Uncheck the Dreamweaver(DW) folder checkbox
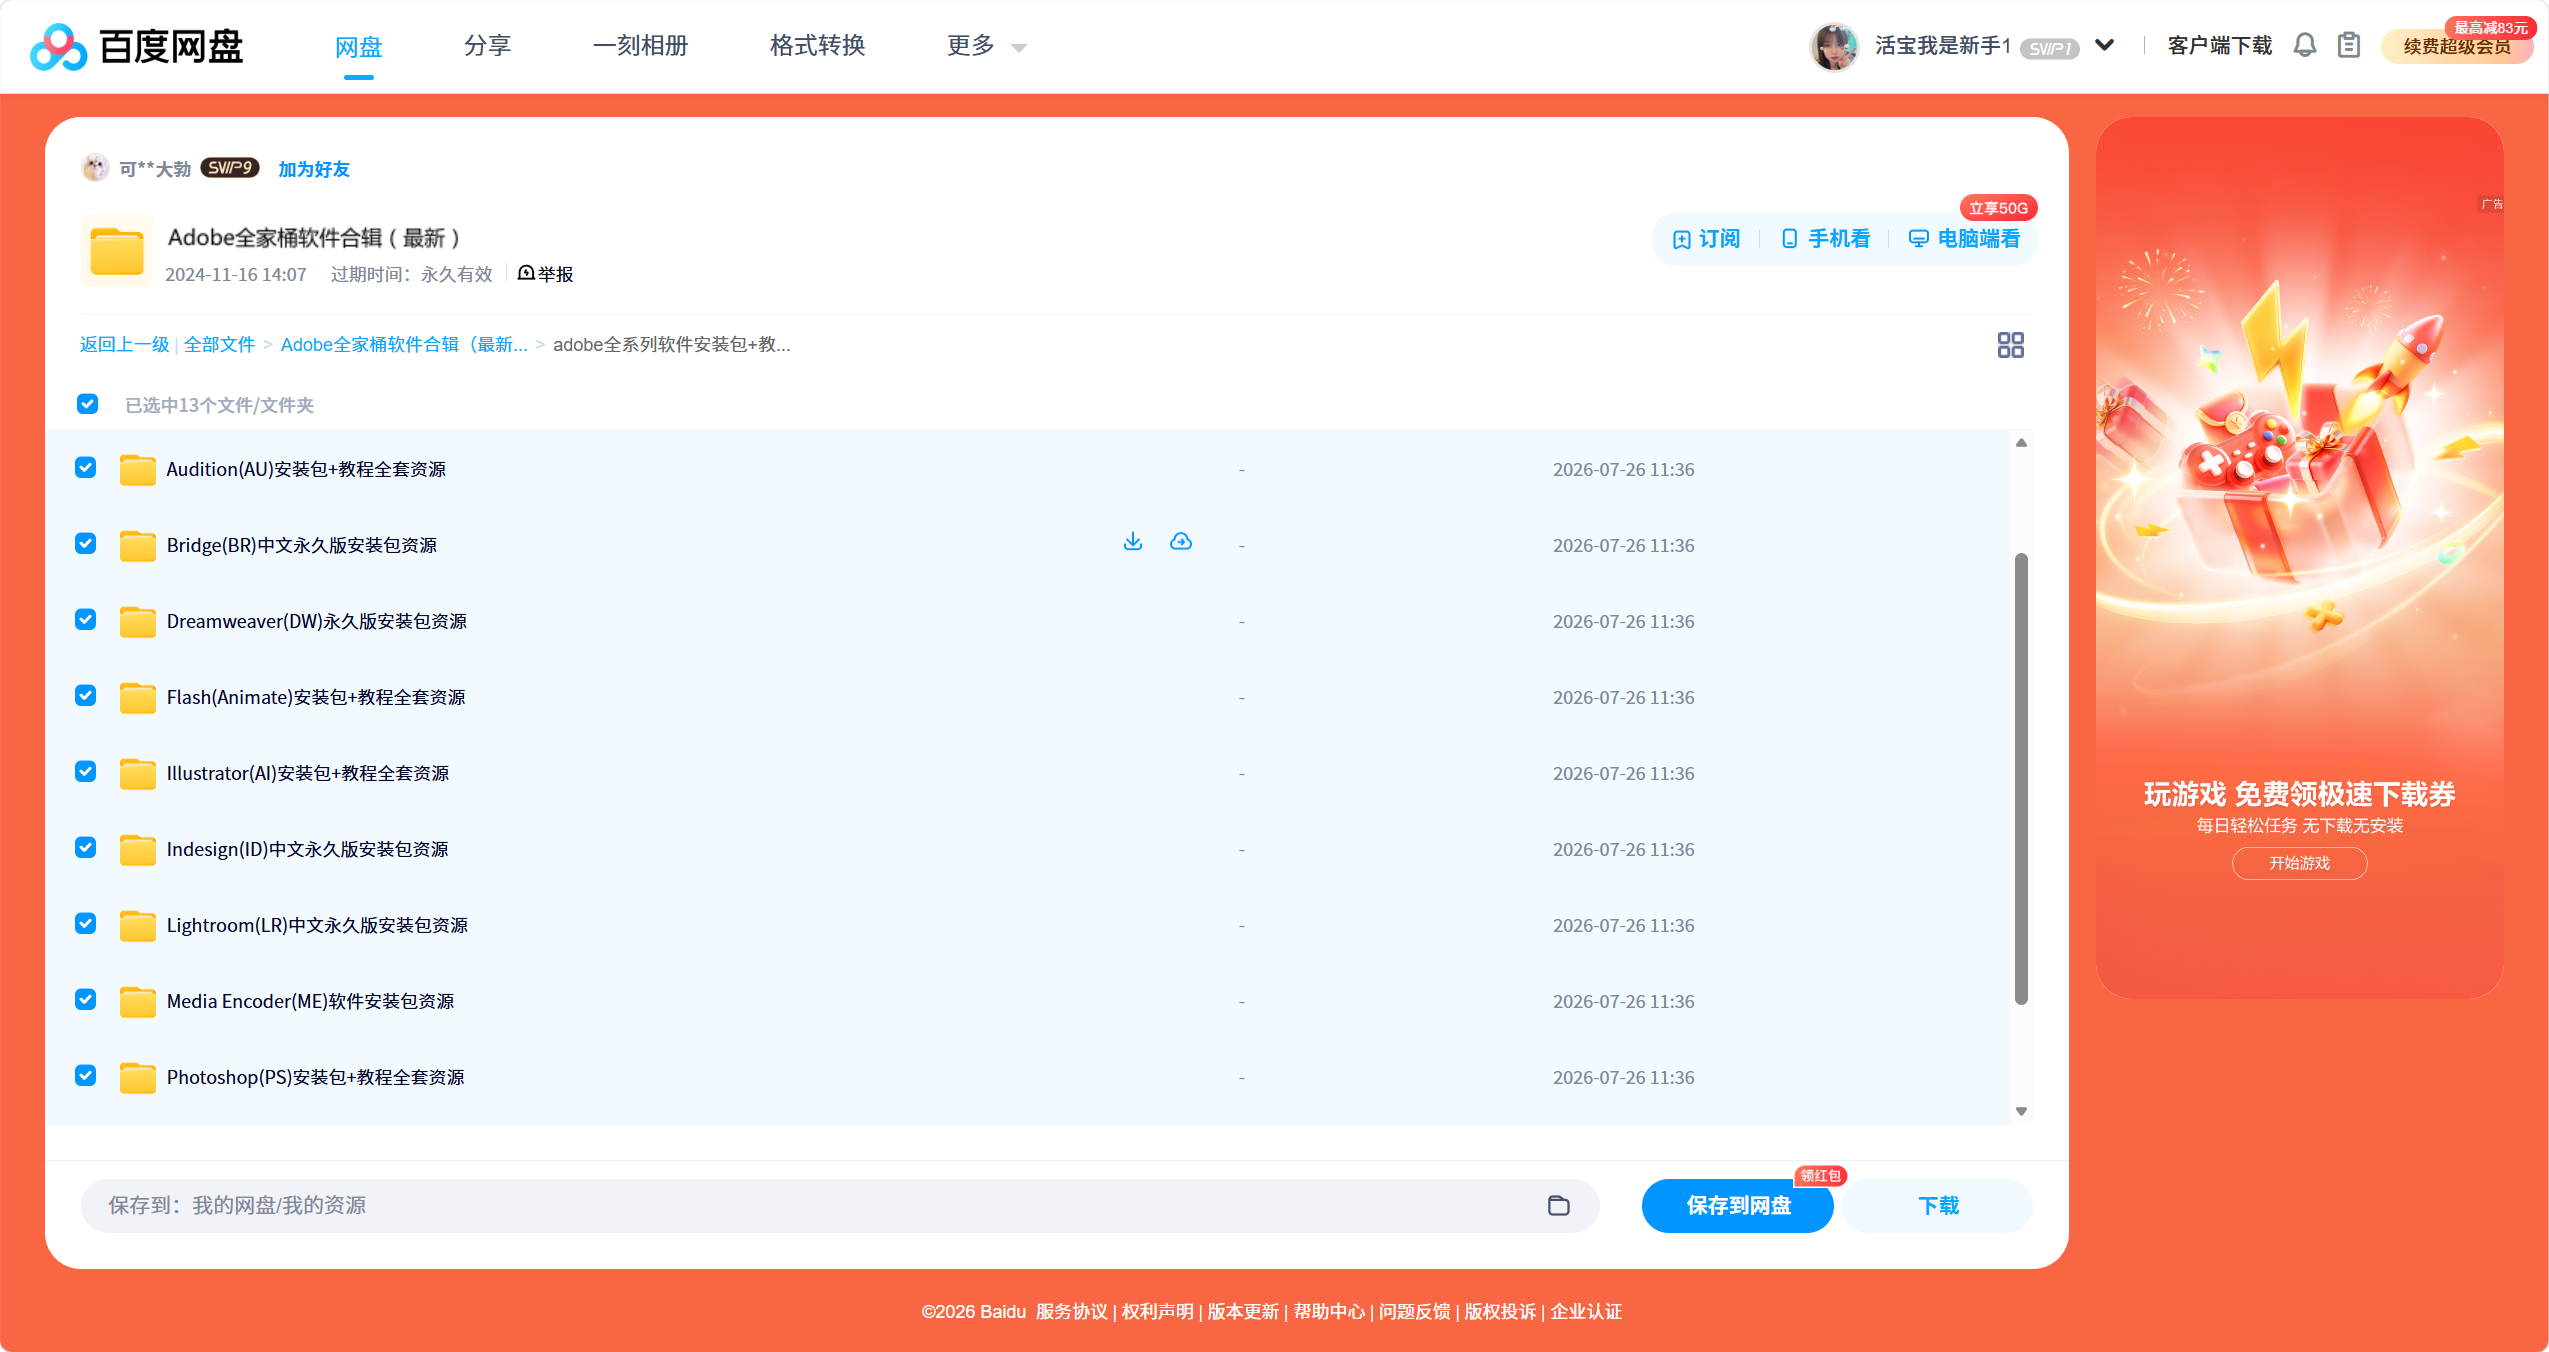The height and width of the screenshot is (1352, 2549). click(86, 620)
